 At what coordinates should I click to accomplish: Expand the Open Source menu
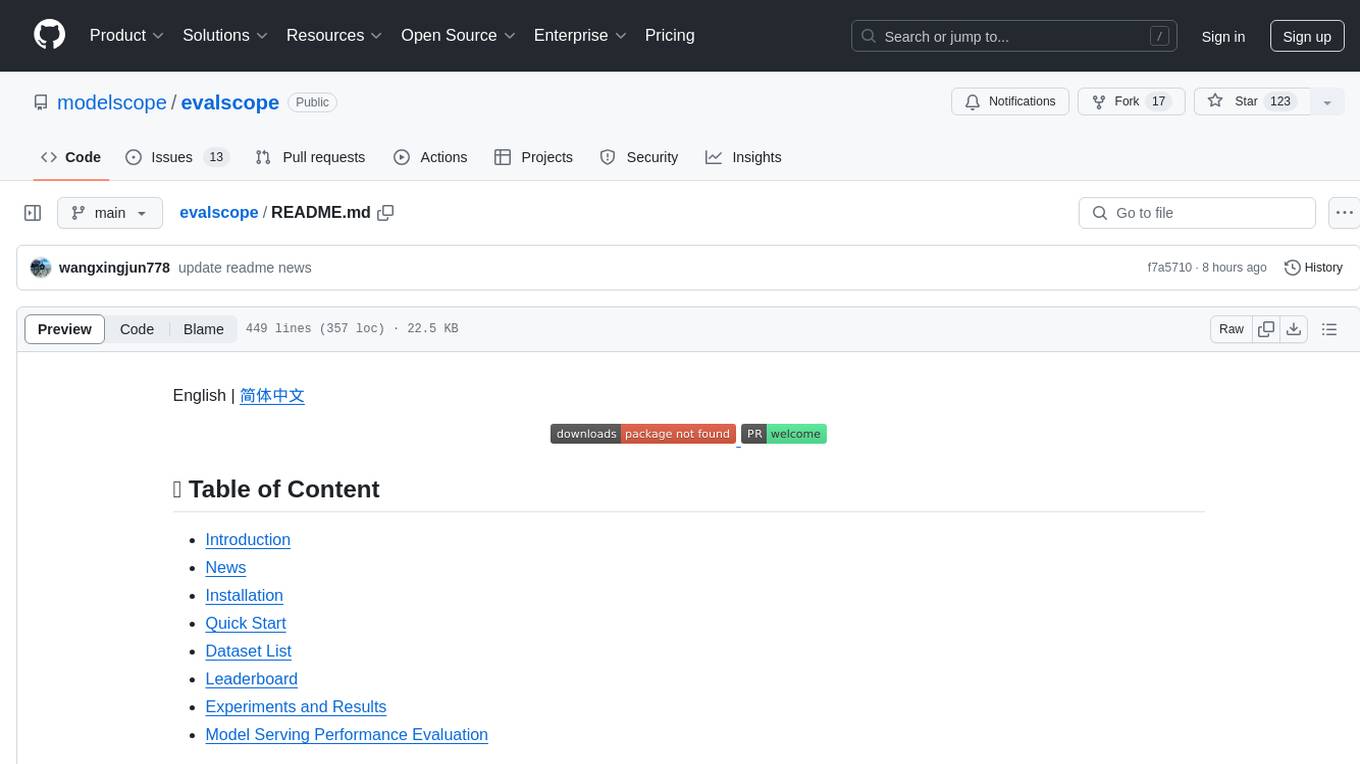pos(458,35)
